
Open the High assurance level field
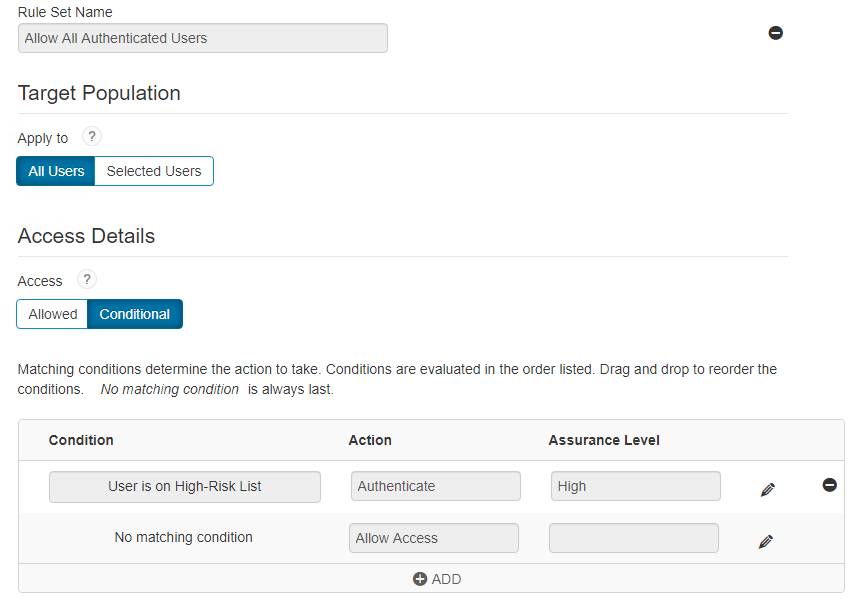click(x=634, y=486)
